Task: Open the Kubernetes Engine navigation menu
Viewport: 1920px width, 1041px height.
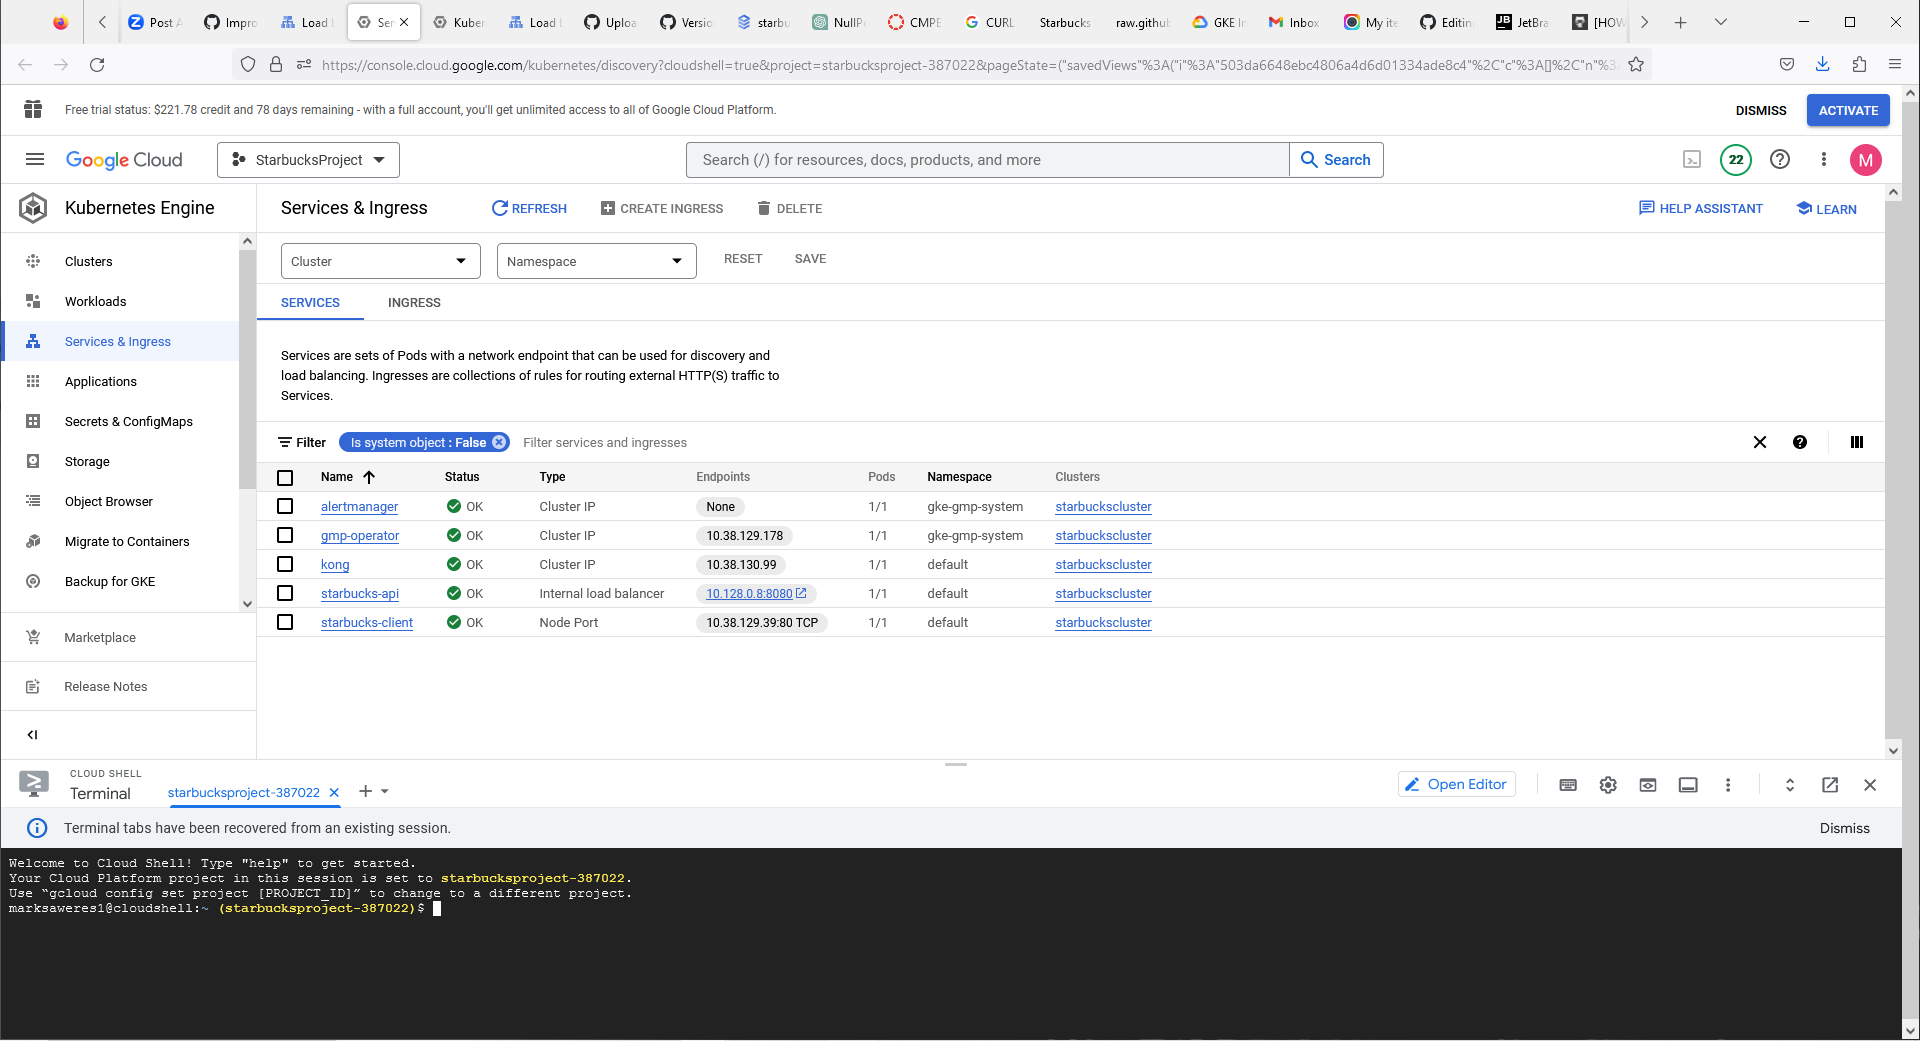Action: [x=34, y=159]
